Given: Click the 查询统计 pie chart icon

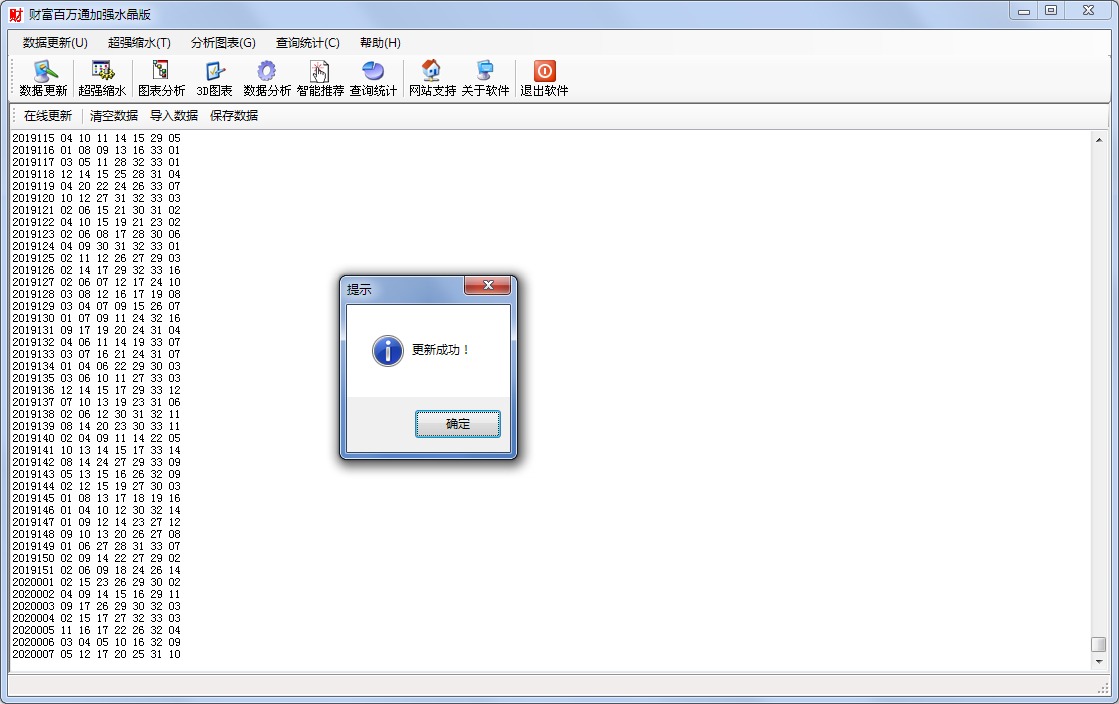Looking at the screenshot, I should pyautogui.click(x=373, y=72).
